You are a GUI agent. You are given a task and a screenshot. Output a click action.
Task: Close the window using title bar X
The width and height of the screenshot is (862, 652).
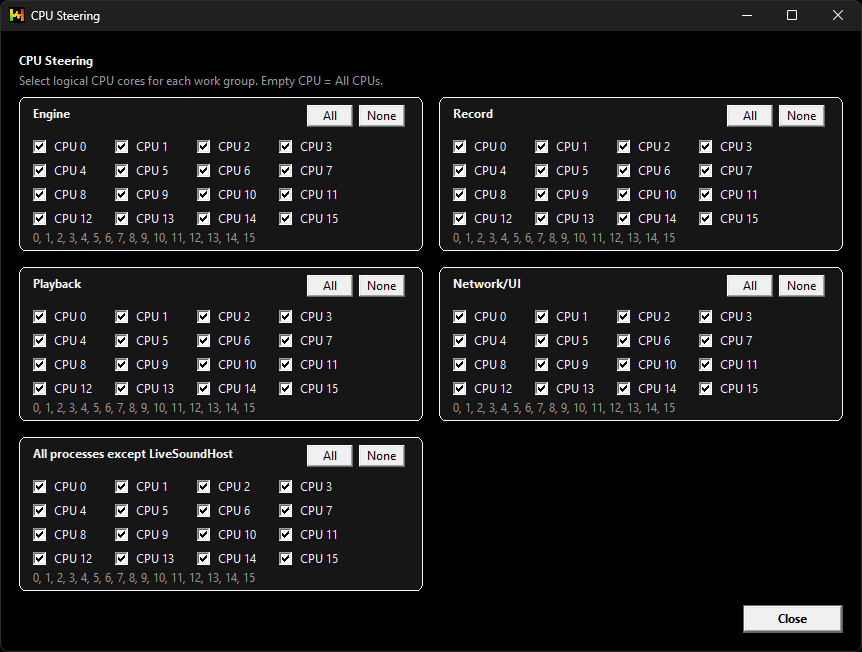[x=837, y=15]
